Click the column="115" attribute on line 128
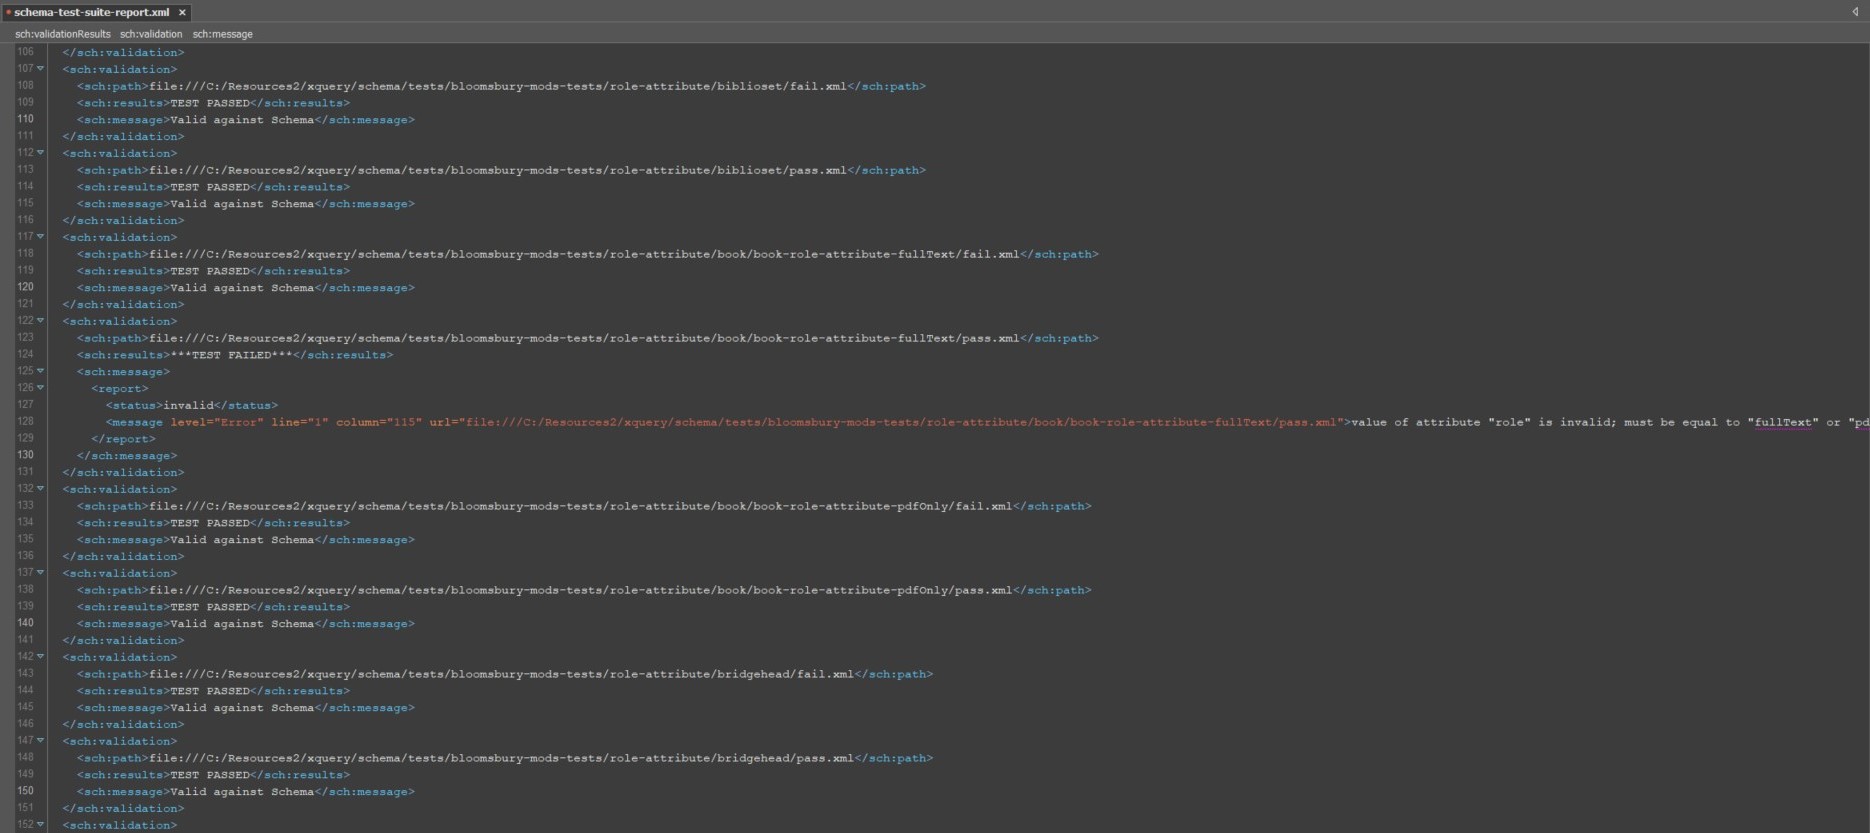 tap(379, 422)
